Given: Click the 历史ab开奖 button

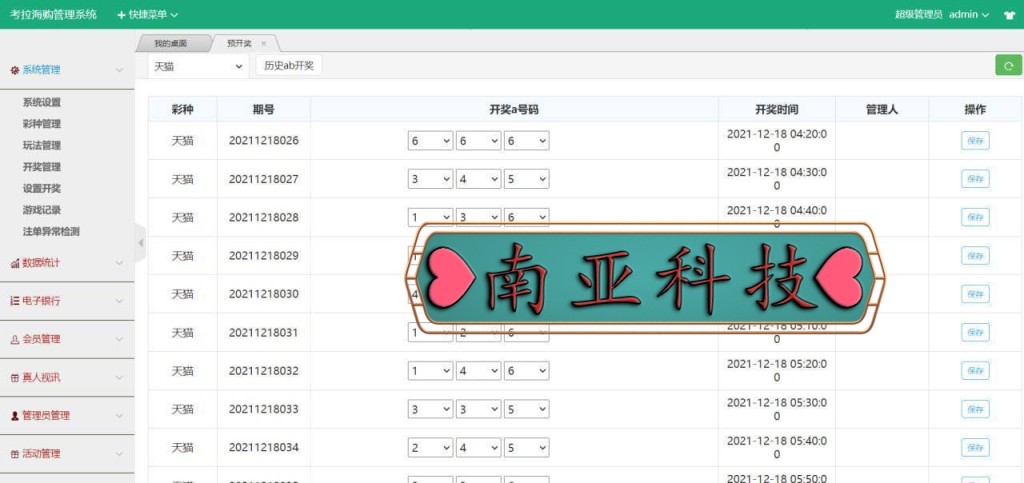Looking at the screenshot, I should (x=289, y=66).
